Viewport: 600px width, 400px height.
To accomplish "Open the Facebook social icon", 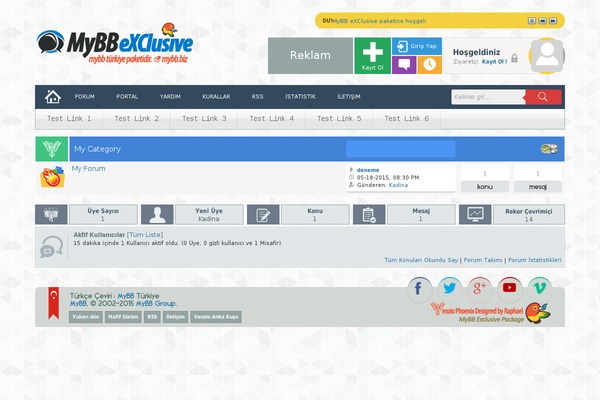I will [419, 289].
